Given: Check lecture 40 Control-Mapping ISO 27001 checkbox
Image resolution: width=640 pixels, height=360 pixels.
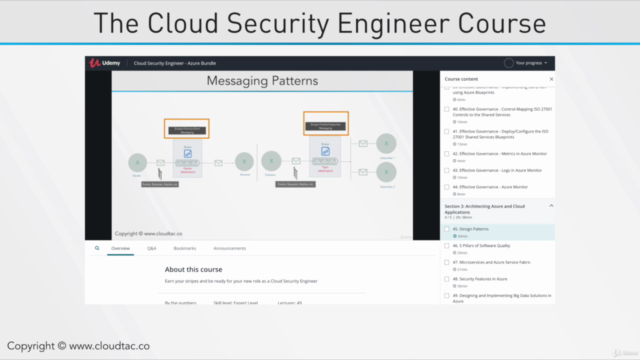Looking at the screenshot, I should tap(447, 109).
